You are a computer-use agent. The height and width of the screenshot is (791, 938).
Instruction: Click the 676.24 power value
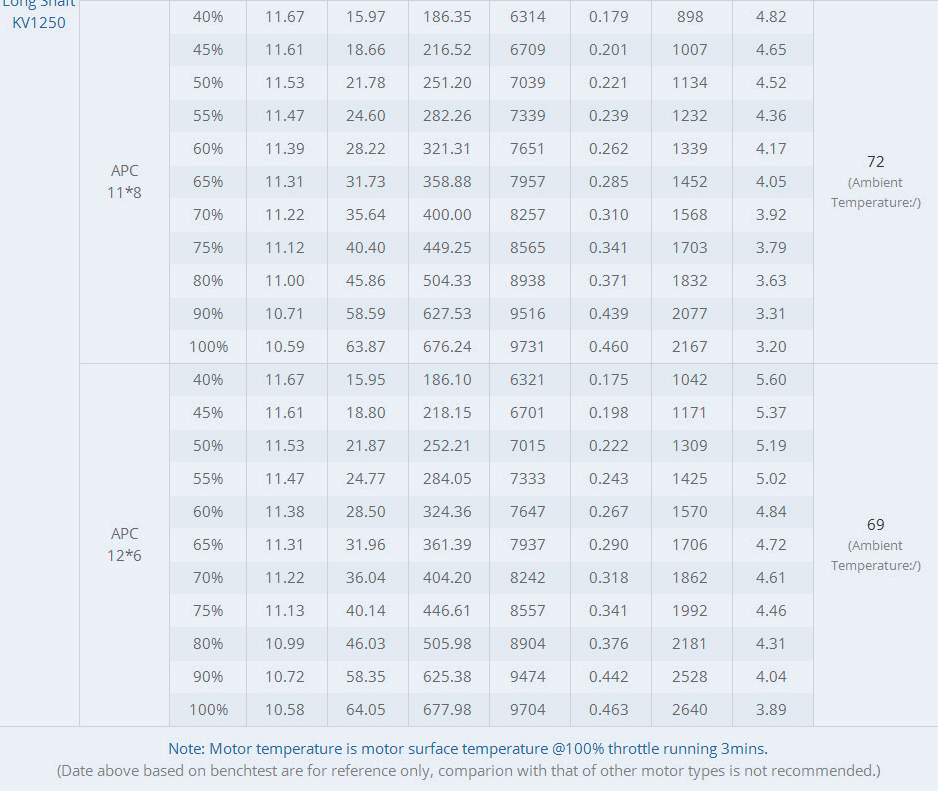pos(447,347)
